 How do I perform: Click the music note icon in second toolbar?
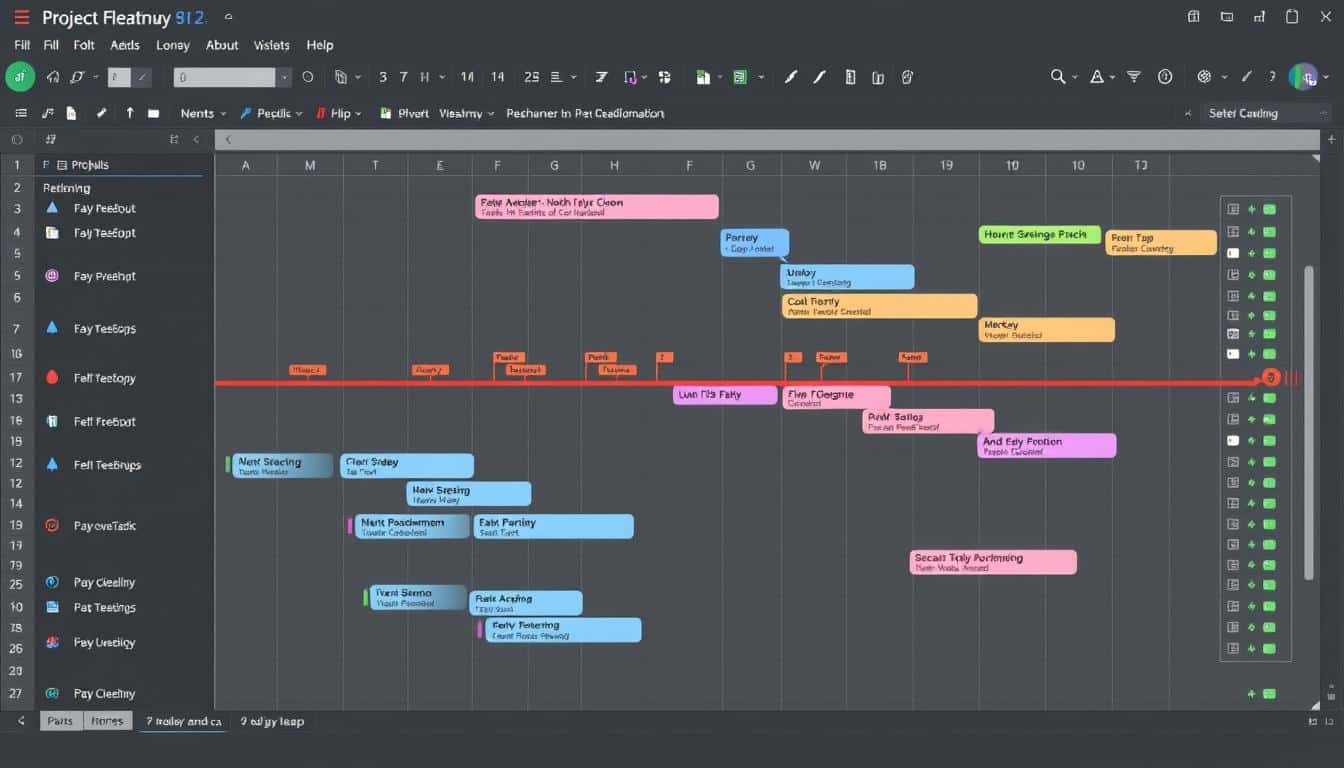pyautogui.click(x=48, y=114)
